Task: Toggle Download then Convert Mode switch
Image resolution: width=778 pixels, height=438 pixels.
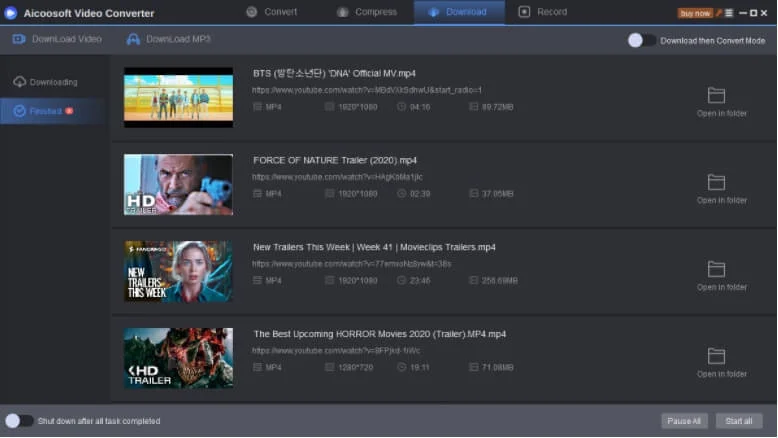Action: tap(641, 40)
